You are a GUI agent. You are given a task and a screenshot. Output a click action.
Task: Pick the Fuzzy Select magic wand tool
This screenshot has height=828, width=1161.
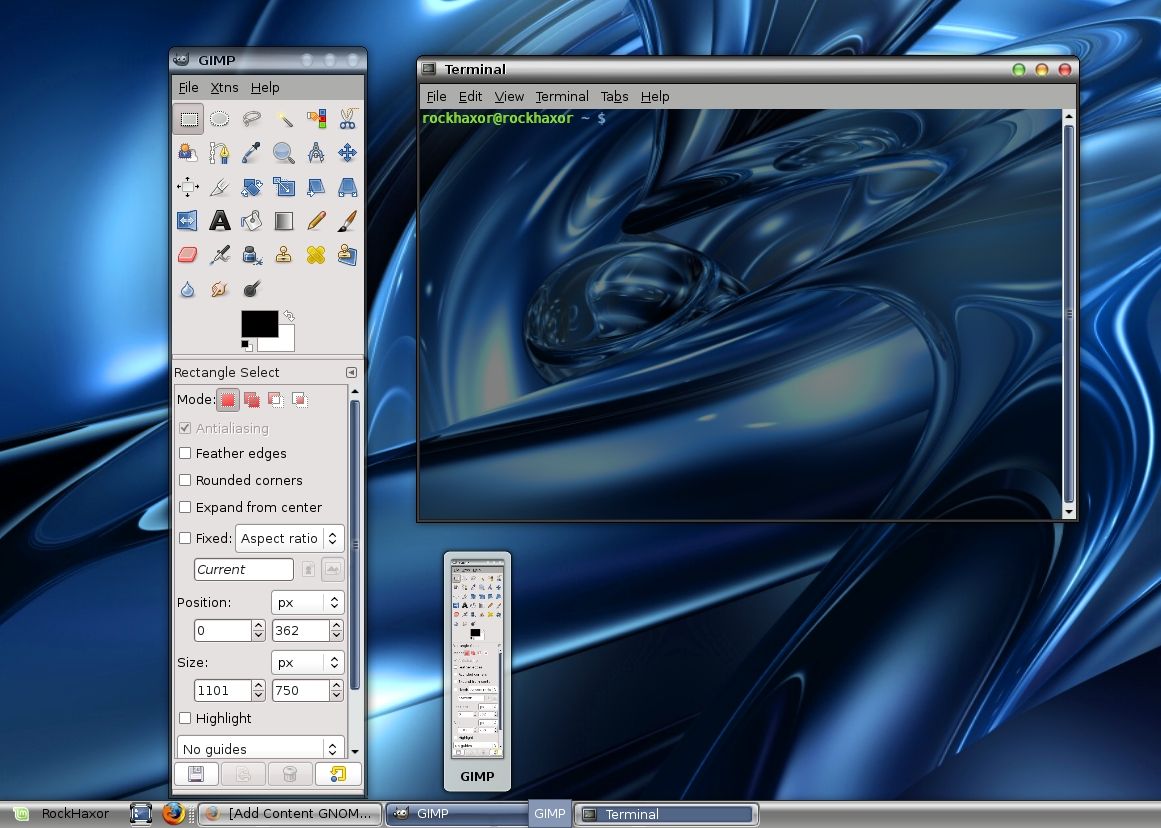tap(284, 118)
